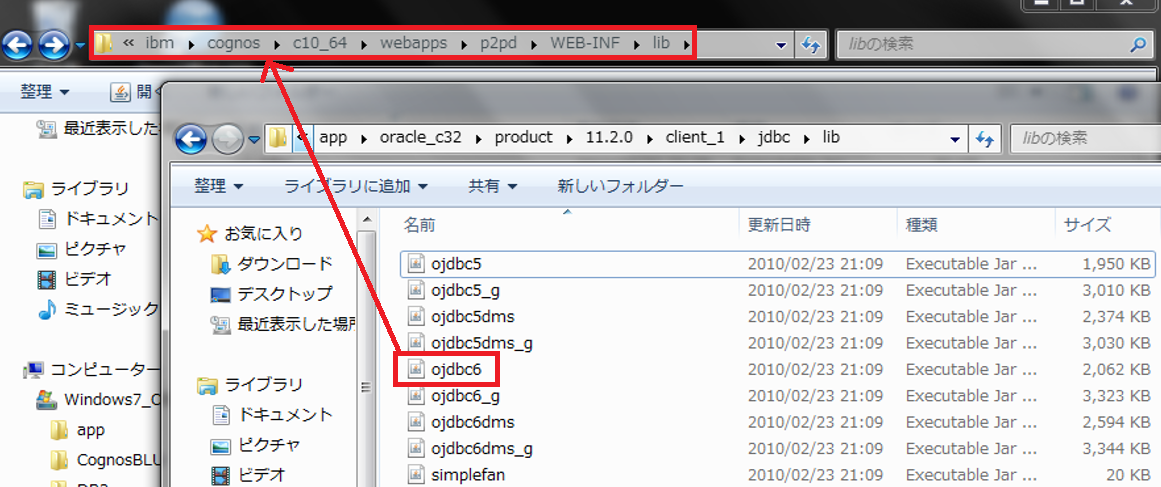Image resolution: width=1161 pixels, height=487 pixels.
Task: Open ライブラリに追加 dropdown
Action: click(x=356, y=186)
